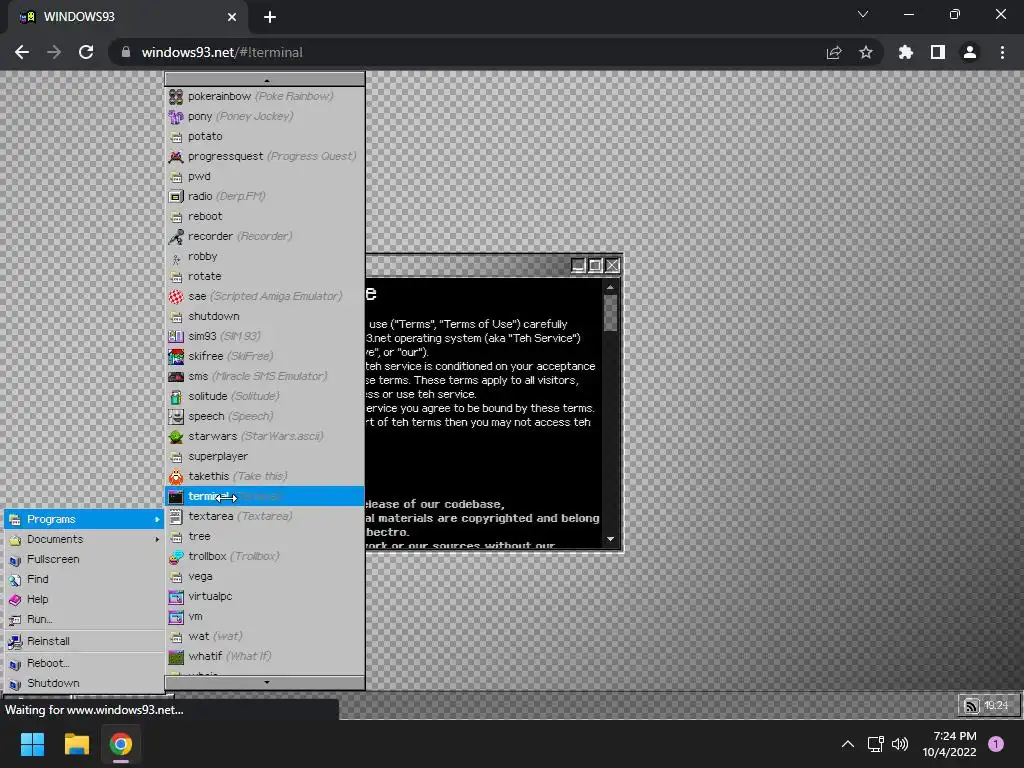
Task: Play starwars StarWars.ascii icon
Action: (176, 436)
